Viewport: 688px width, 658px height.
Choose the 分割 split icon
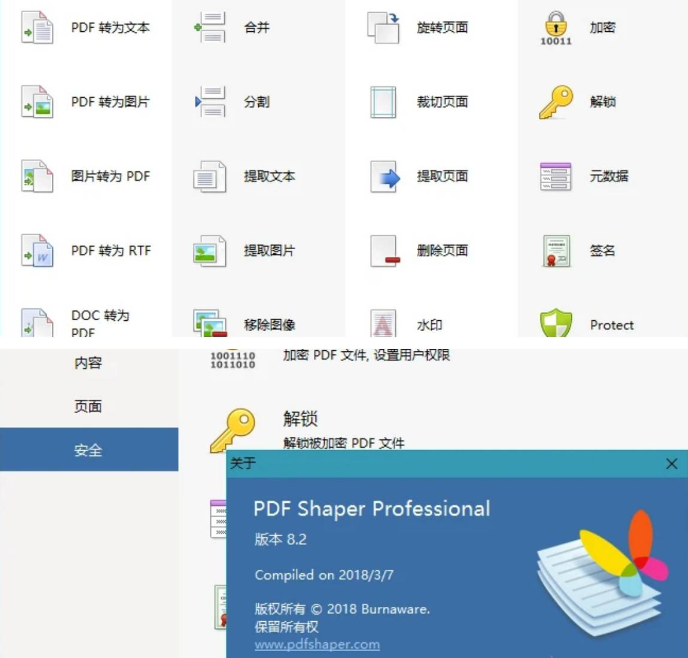[210, 102]
